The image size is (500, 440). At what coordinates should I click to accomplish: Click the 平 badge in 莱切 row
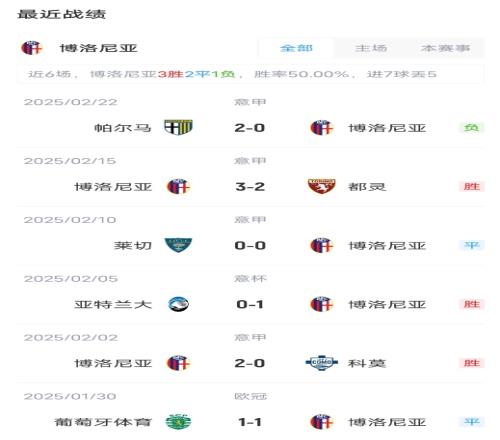coord(472,245)
